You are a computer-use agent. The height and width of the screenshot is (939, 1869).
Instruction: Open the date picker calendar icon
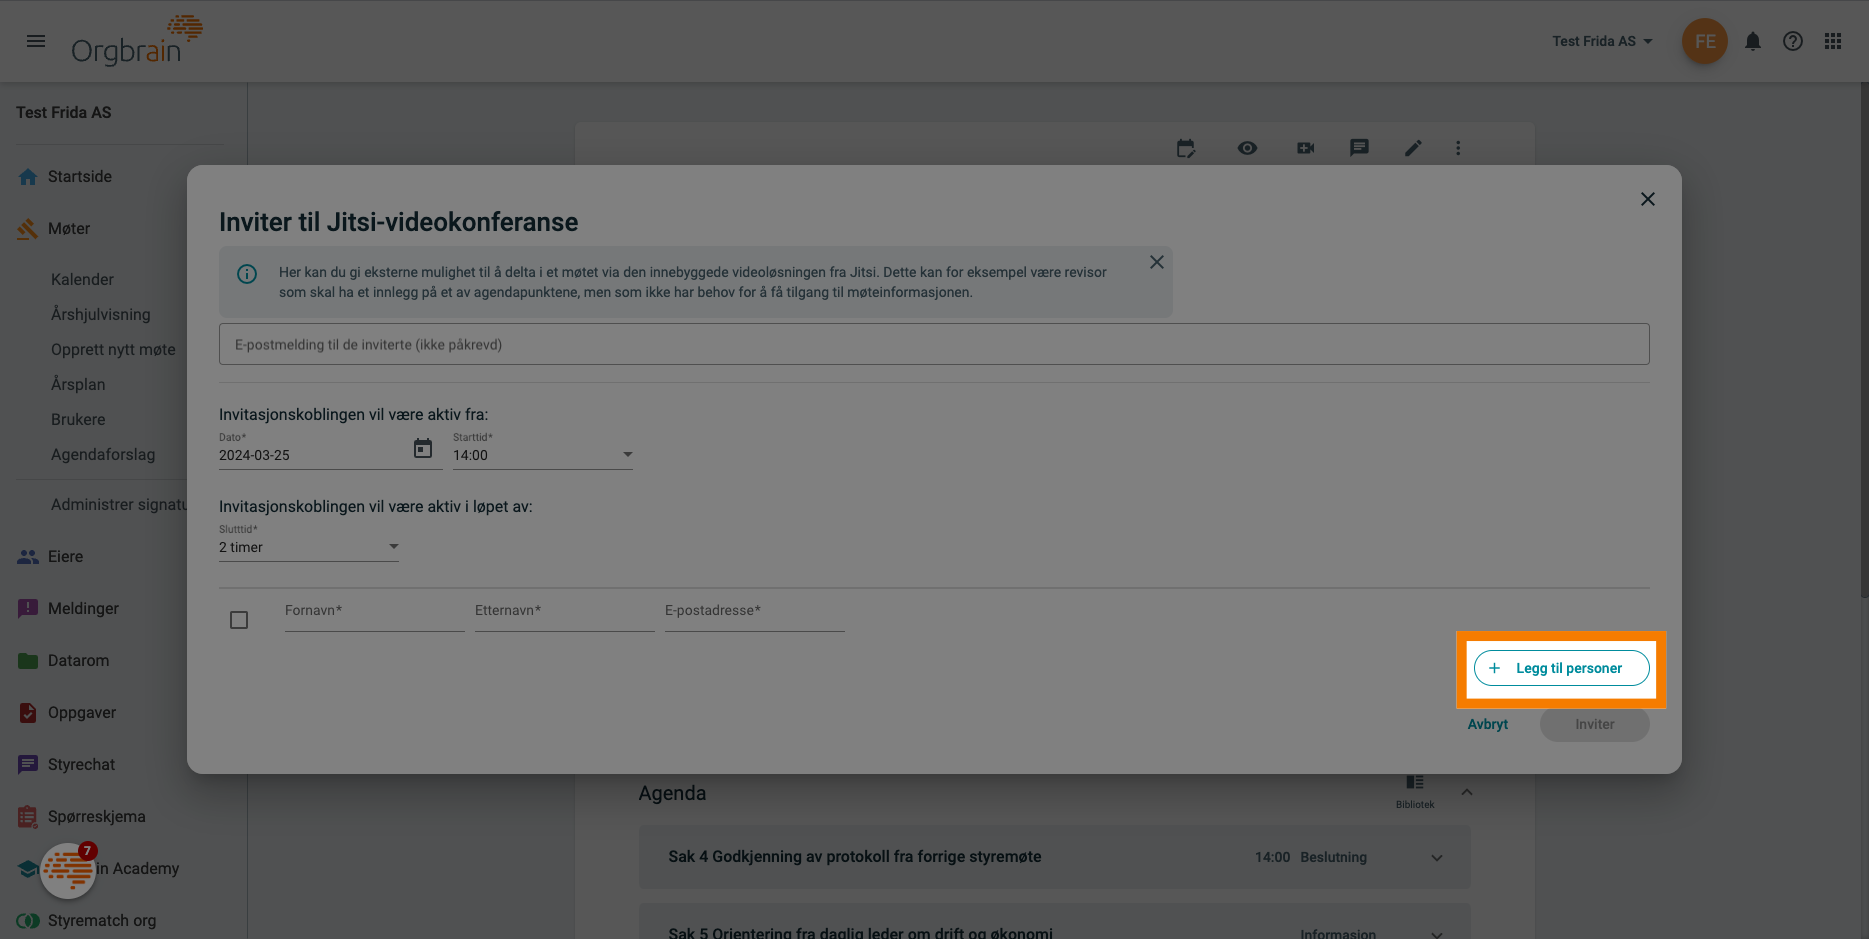click(423, 448)
